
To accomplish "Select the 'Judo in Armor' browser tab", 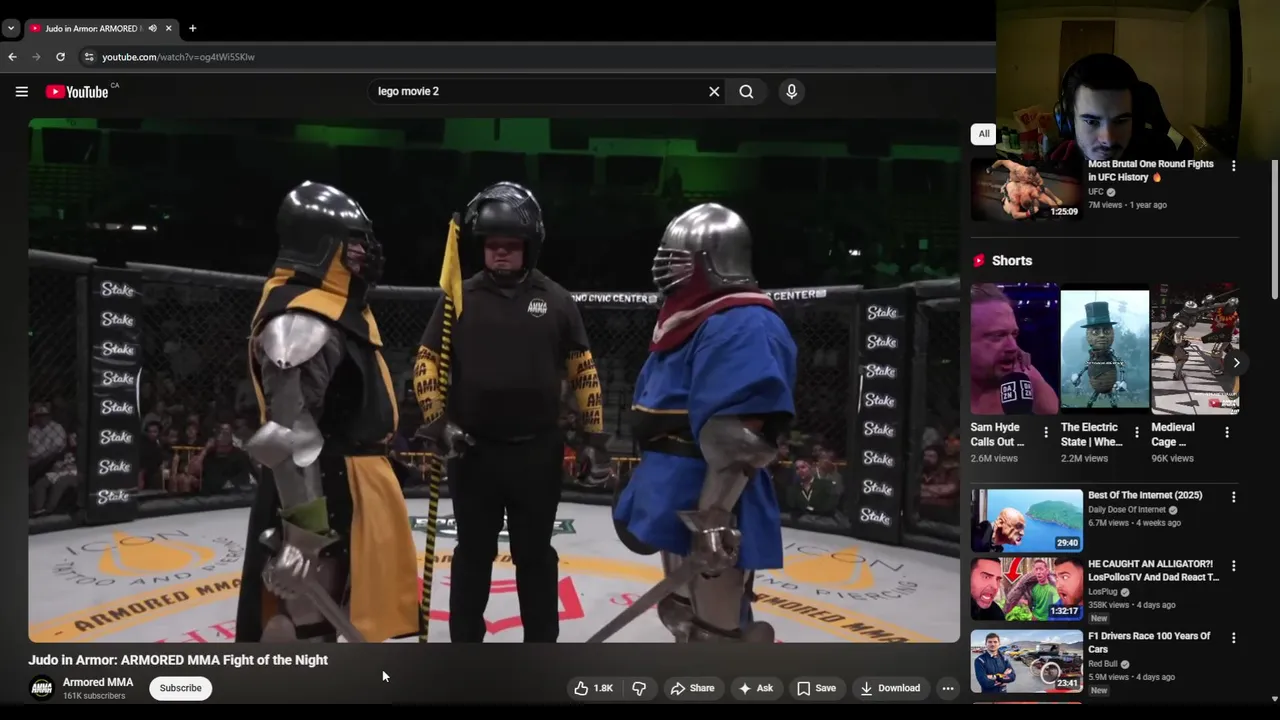I will [x=100, y=28].
